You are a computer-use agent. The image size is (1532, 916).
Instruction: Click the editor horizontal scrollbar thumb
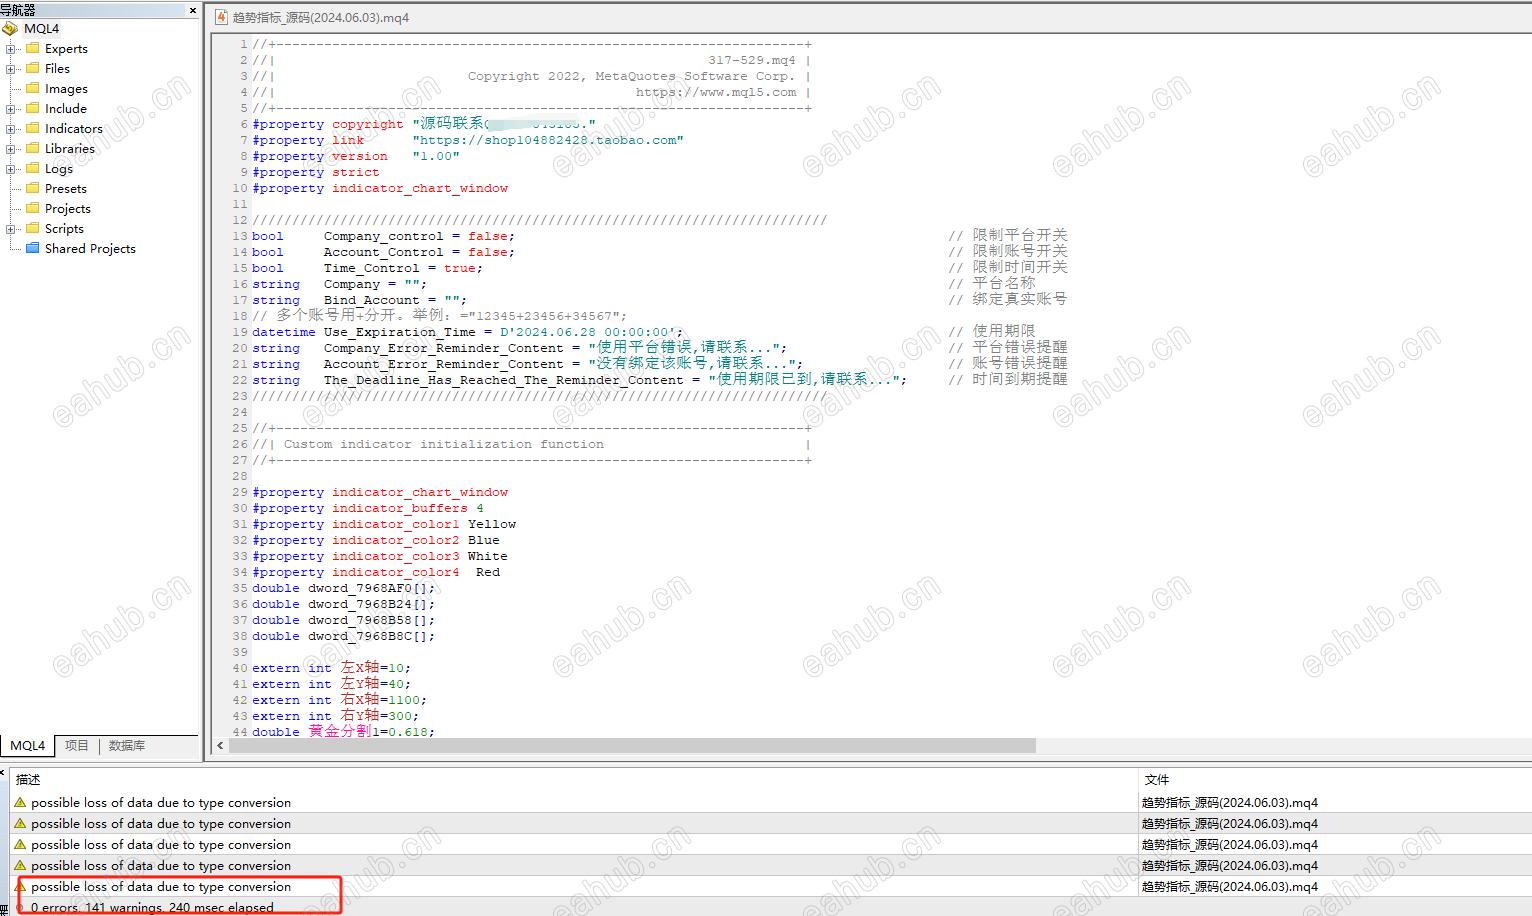632,746
